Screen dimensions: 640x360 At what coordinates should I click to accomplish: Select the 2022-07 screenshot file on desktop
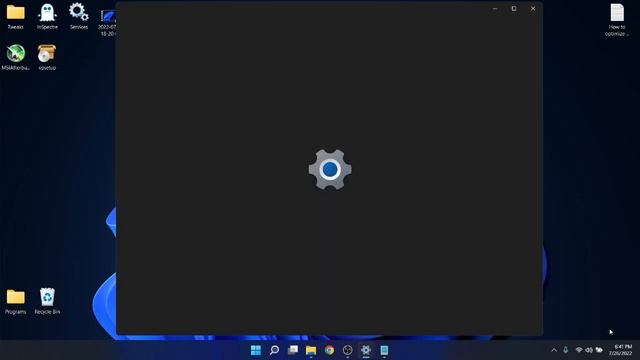pos(108,23)
